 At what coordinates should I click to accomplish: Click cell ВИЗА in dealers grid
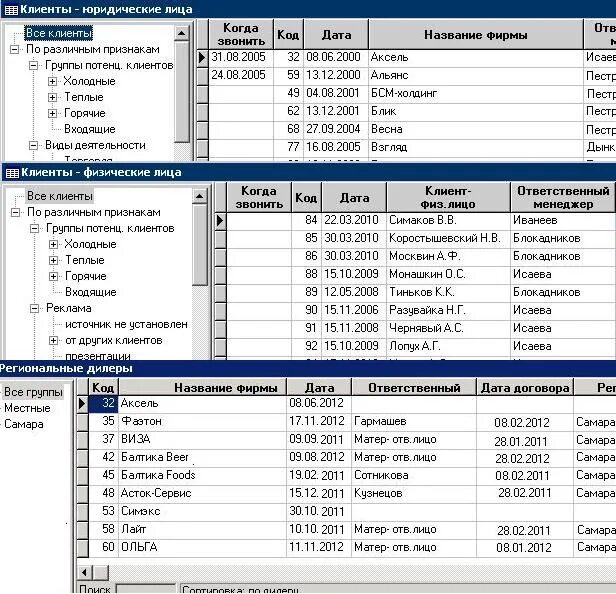pyautogui.click(x=202, y=439)
